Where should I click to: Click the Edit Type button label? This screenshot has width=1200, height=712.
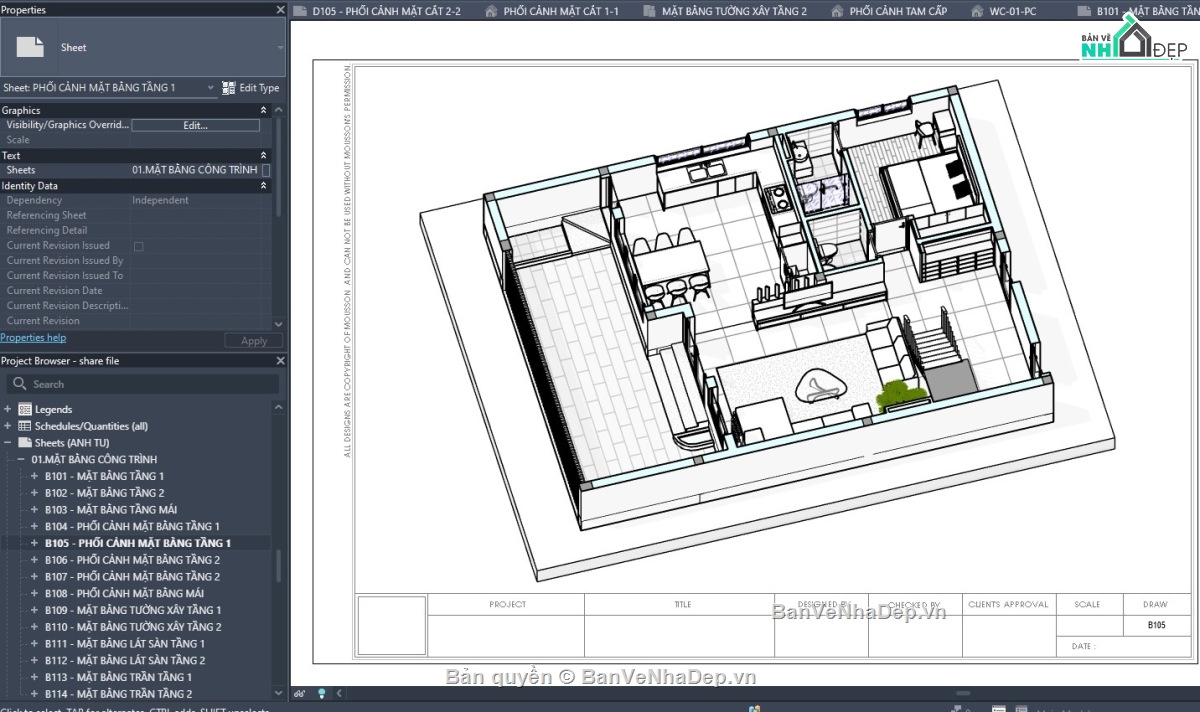(259, 88)
